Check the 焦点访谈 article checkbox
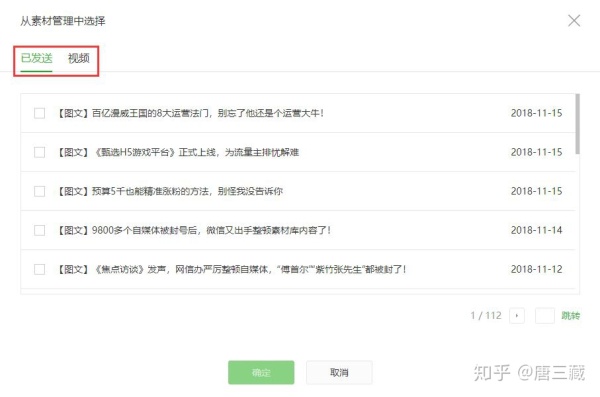This screenshot has width=600, height=397. coord(39,270)
